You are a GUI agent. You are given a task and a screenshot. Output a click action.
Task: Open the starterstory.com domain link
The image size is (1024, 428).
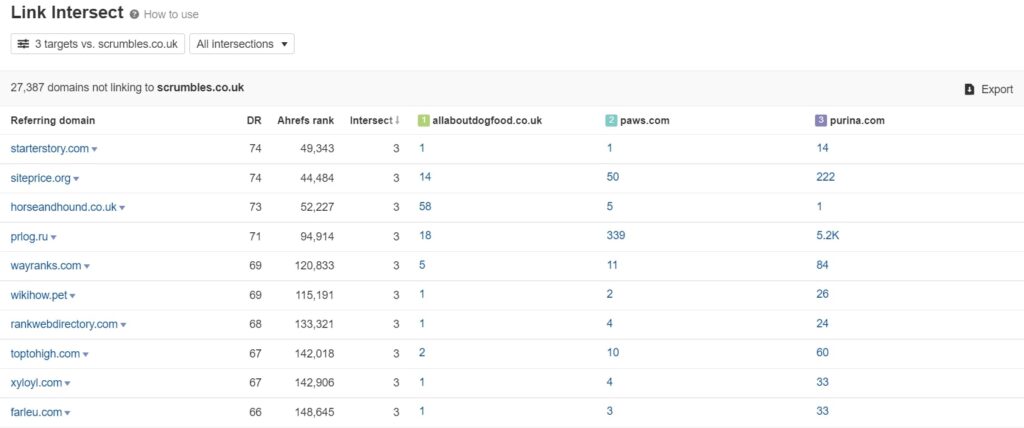coord(50,148)
